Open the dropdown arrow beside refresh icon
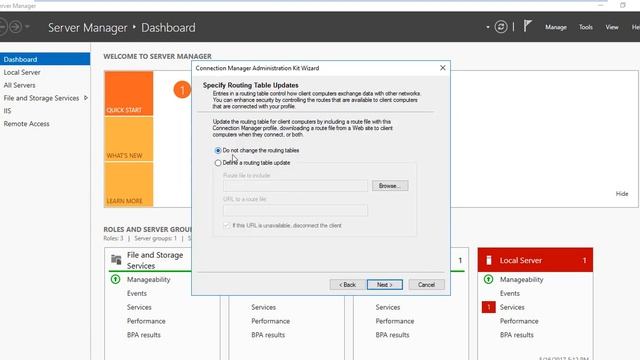 click(x=488, y=27)
